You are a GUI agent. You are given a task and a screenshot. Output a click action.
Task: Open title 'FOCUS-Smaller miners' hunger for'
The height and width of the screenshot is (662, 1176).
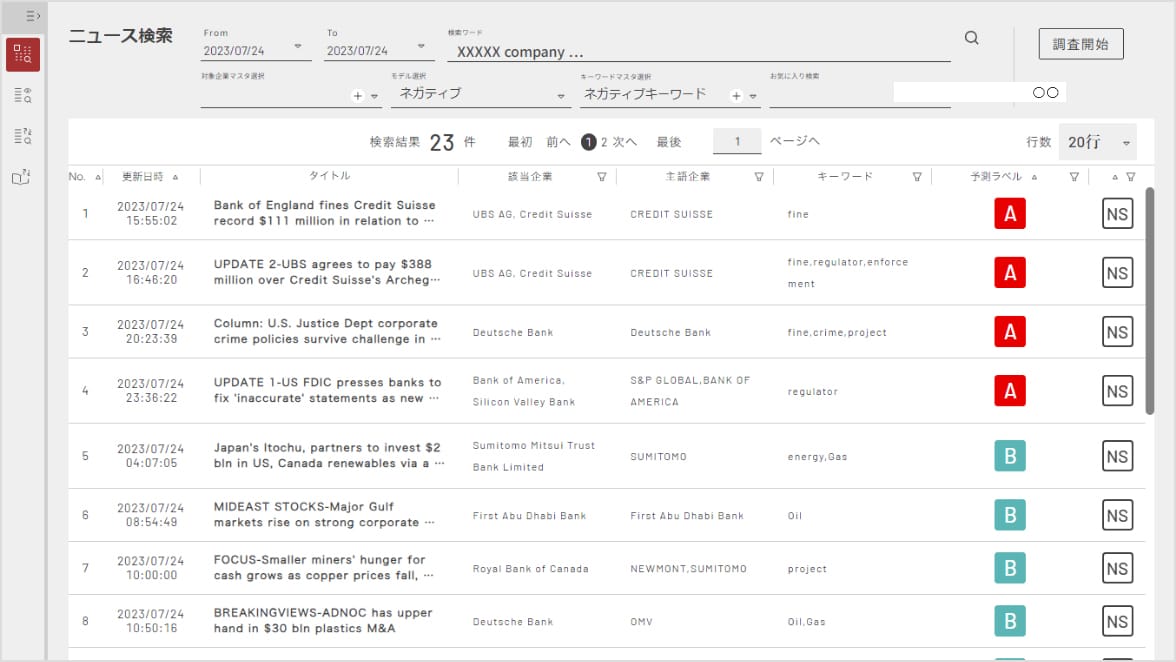pyautogui.click(x=324, y=568)
